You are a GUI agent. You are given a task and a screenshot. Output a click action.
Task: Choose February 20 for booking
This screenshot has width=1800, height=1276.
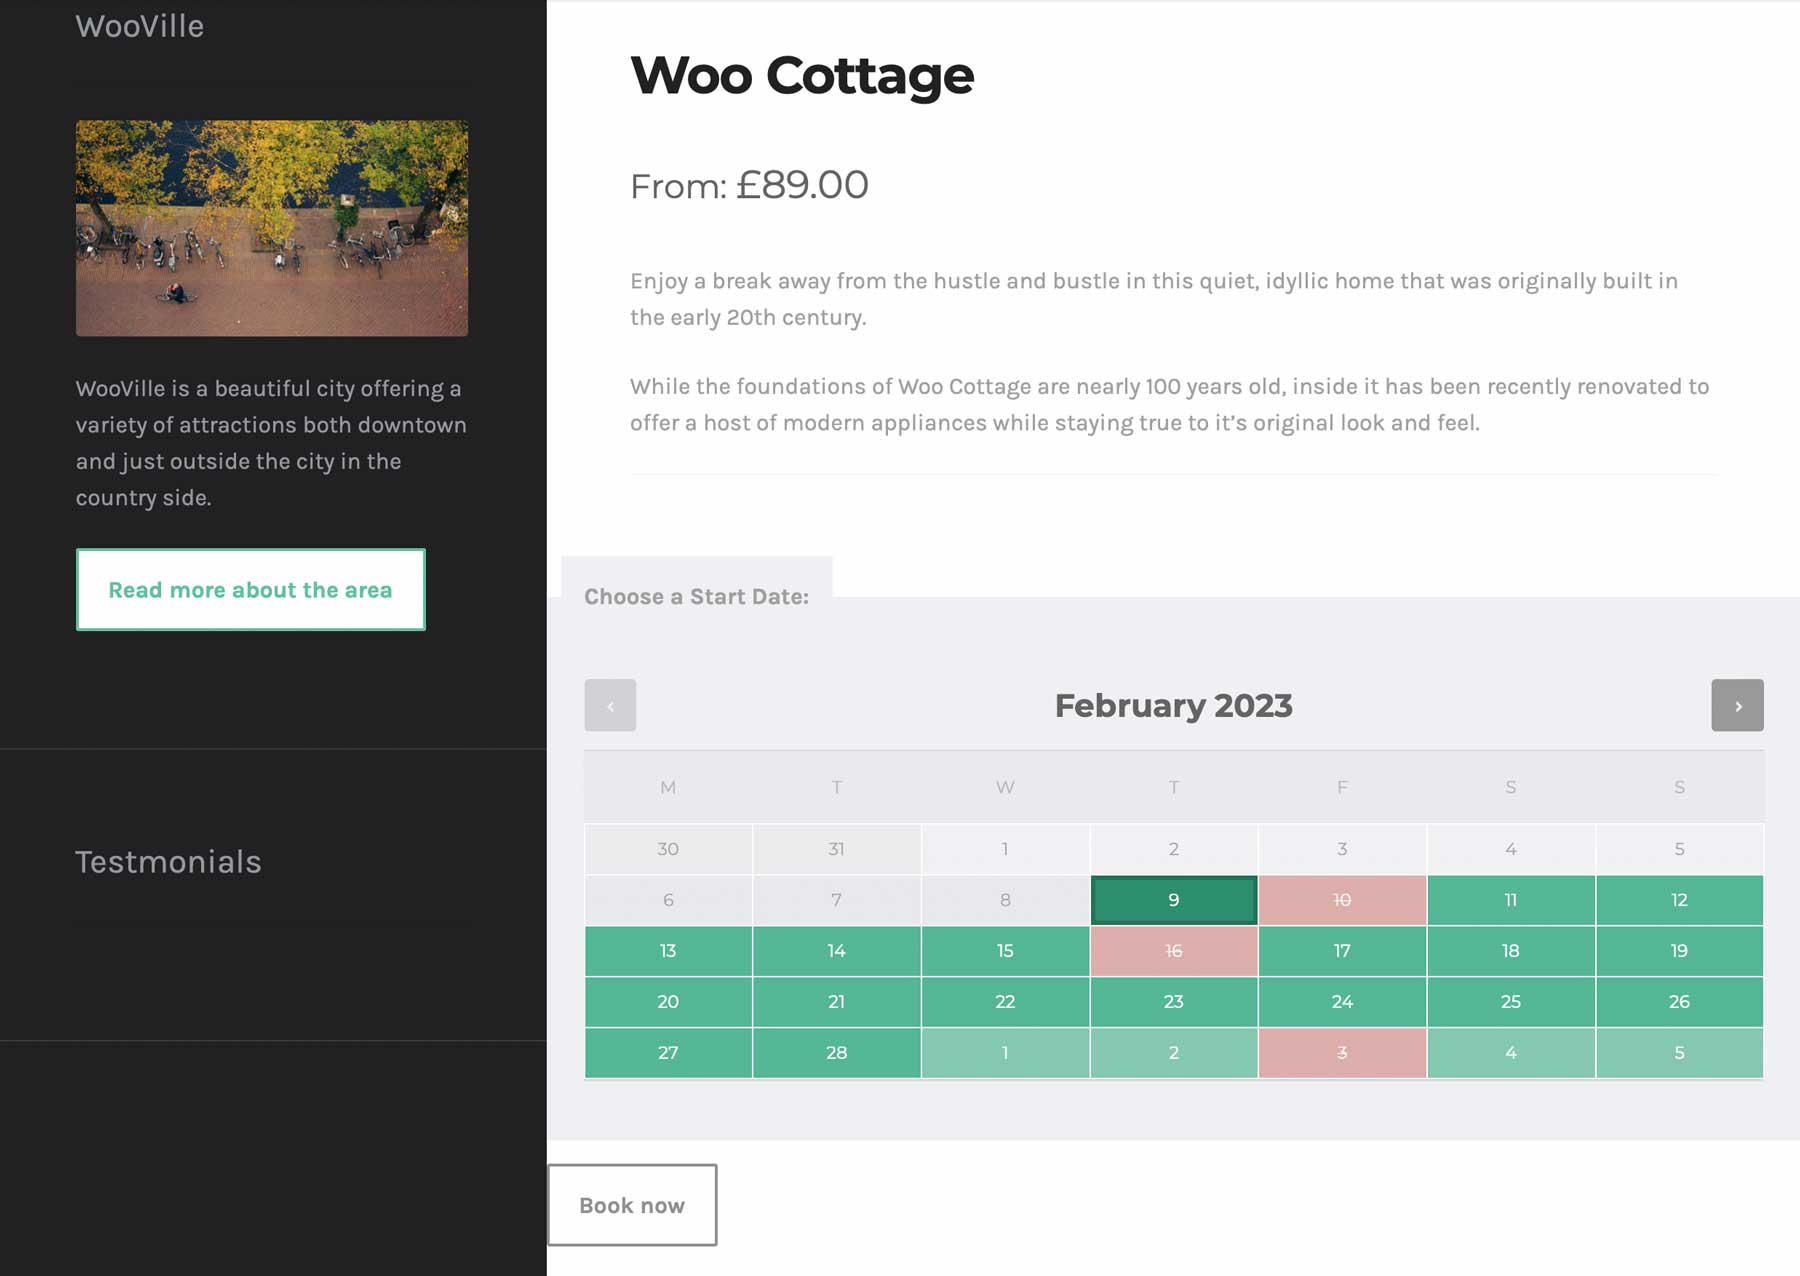pos(667,1001)
